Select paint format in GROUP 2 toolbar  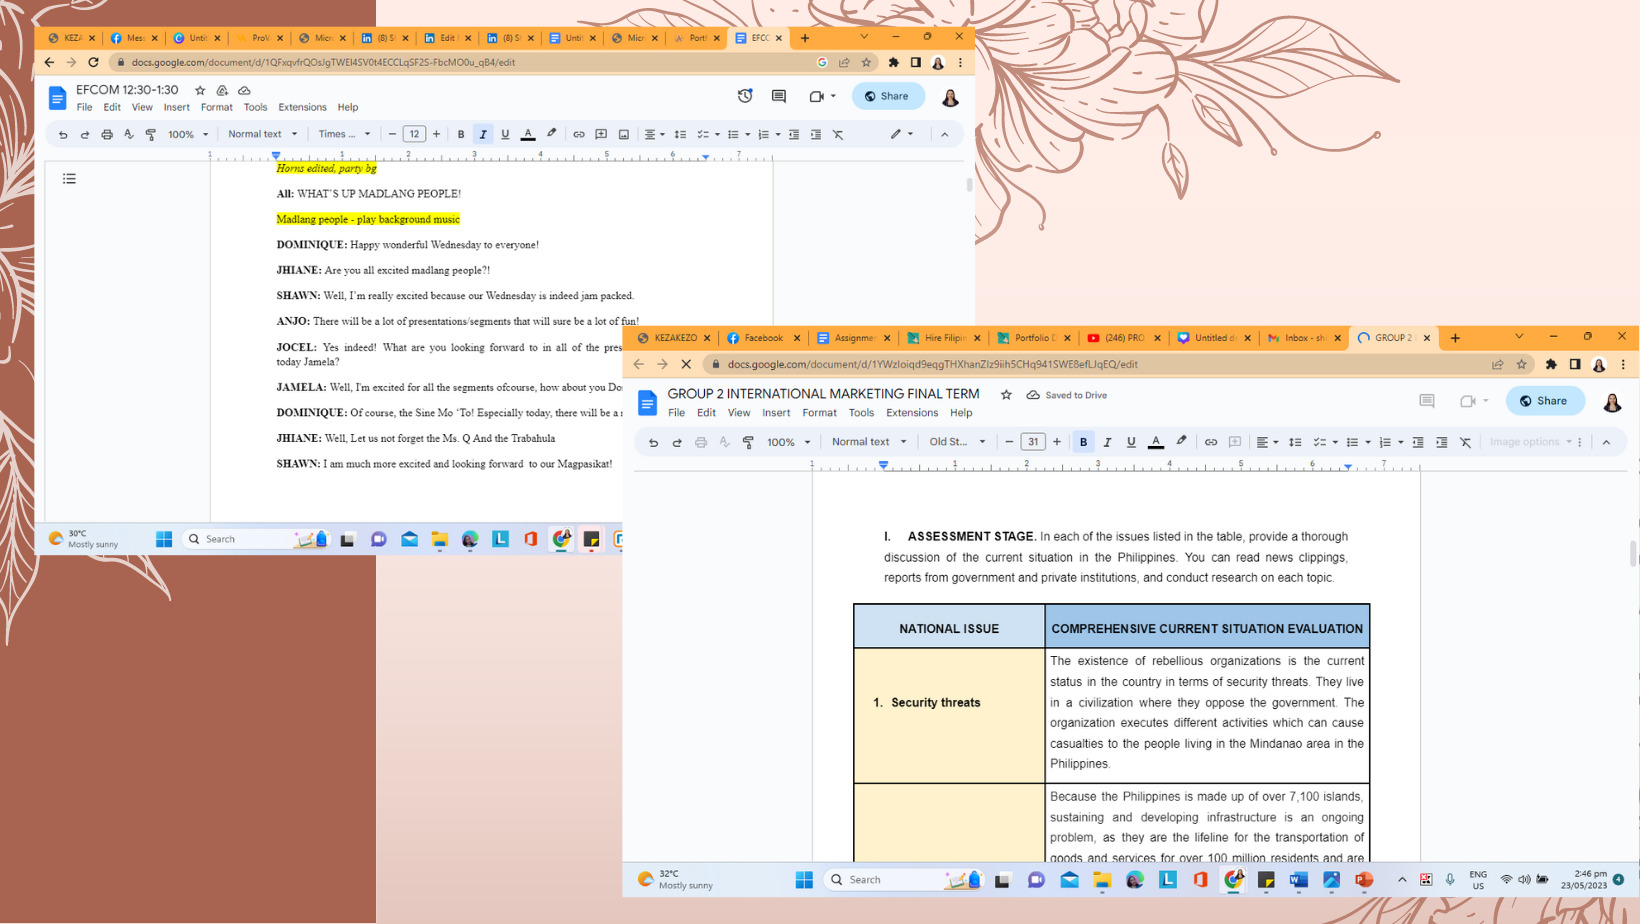(x=748, y=442)
